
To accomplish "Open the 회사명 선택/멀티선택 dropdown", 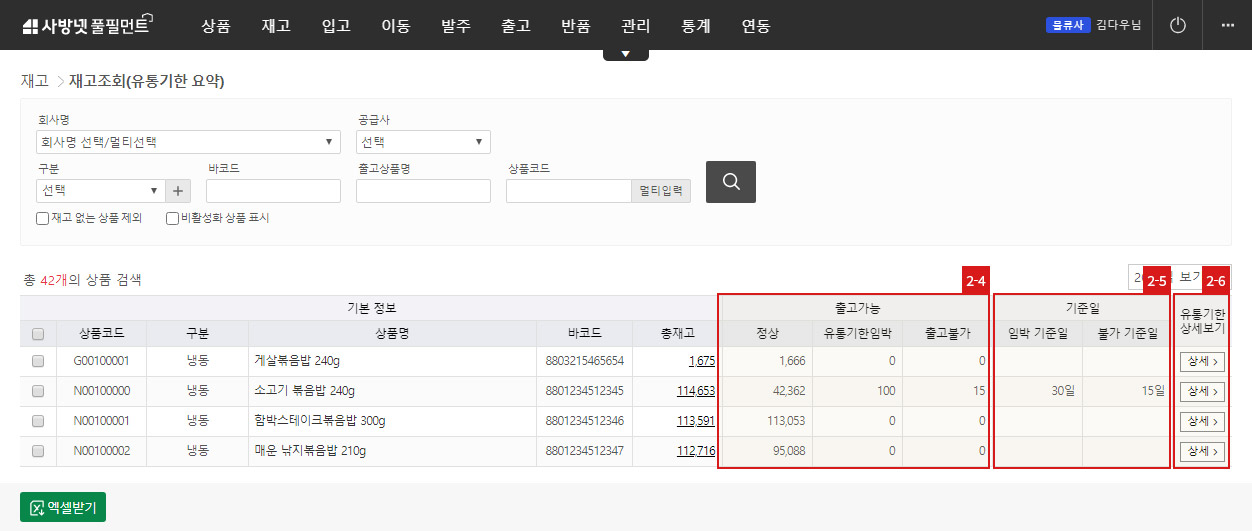I will click(x=188, y=142).
